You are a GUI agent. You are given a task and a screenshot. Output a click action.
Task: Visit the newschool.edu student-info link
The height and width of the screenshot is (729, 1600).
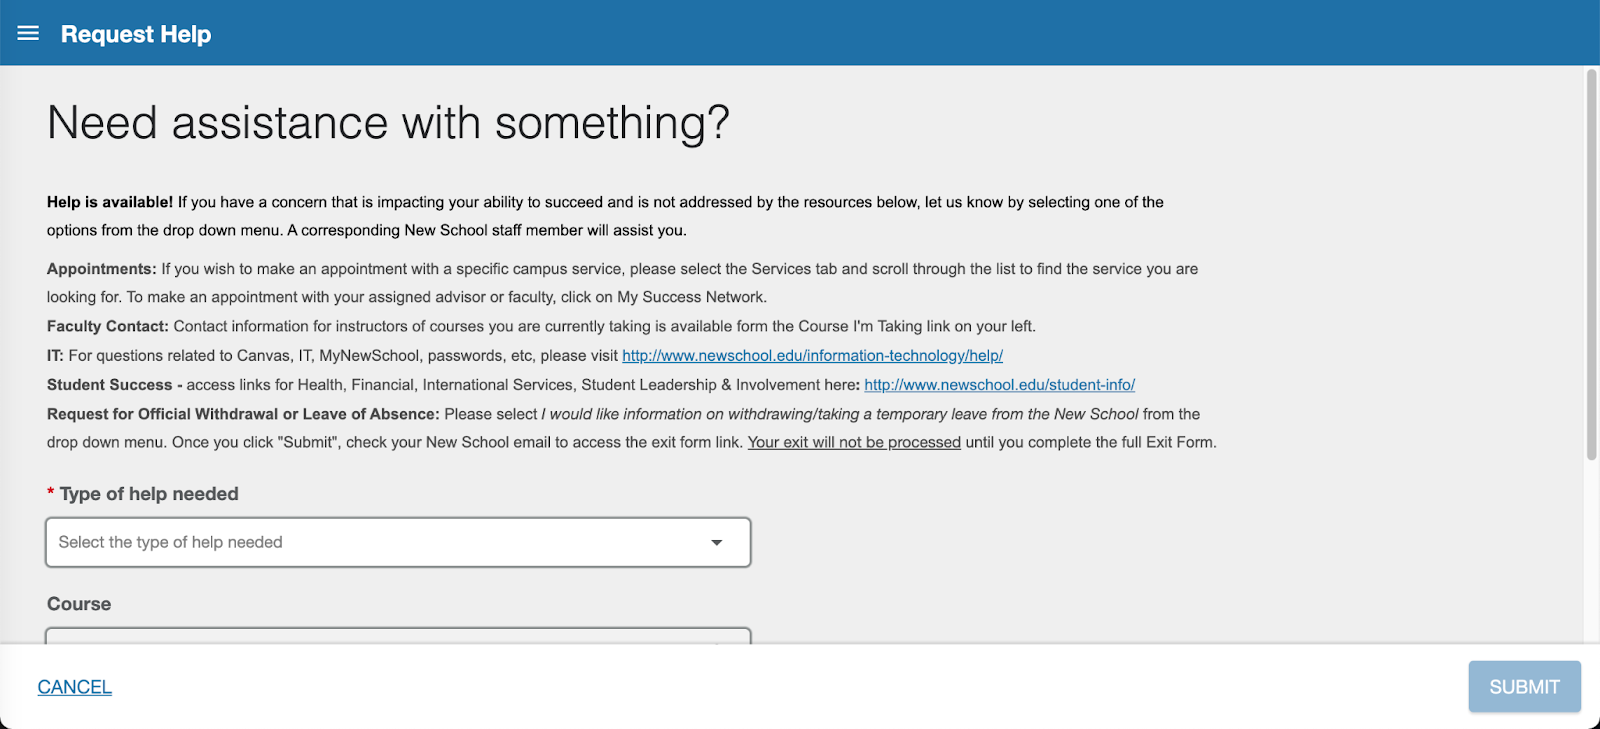[x=999, y=384]
